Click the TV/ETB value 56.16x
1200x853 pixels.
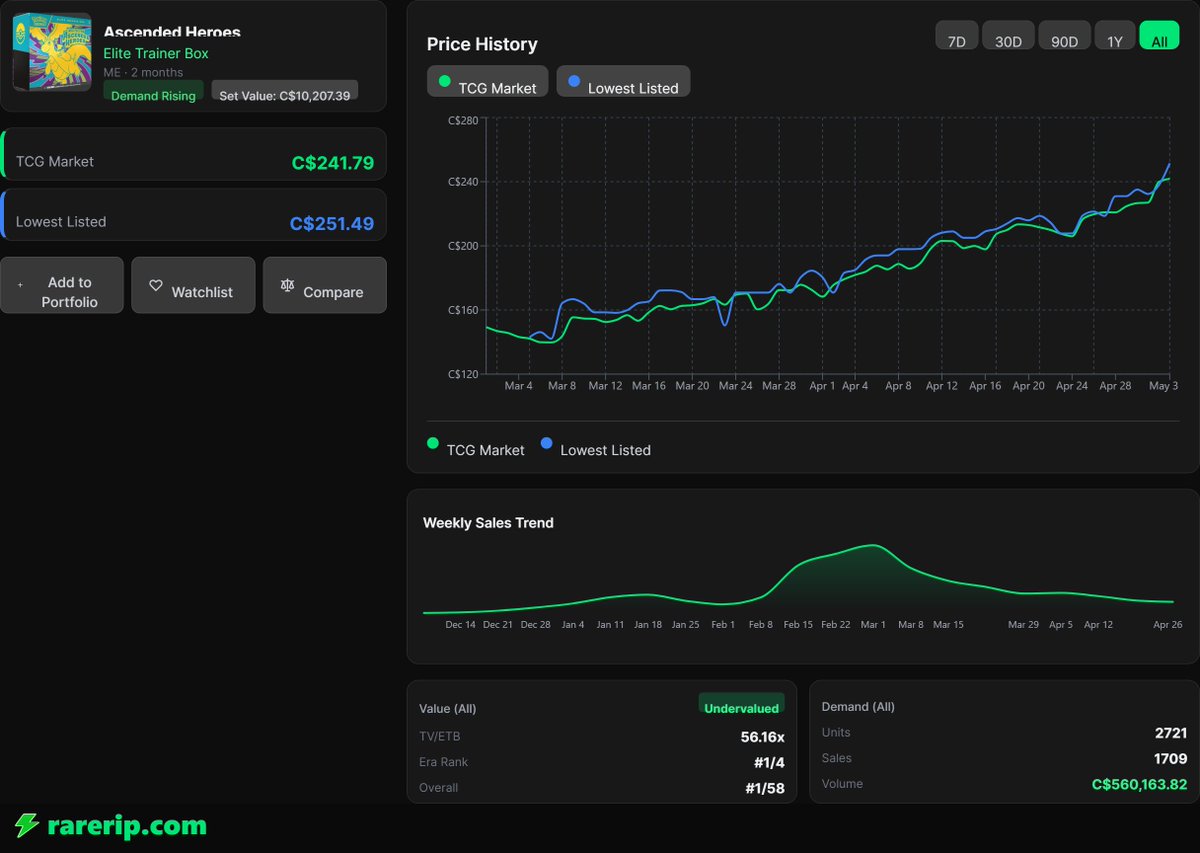(x=762, y=736)
